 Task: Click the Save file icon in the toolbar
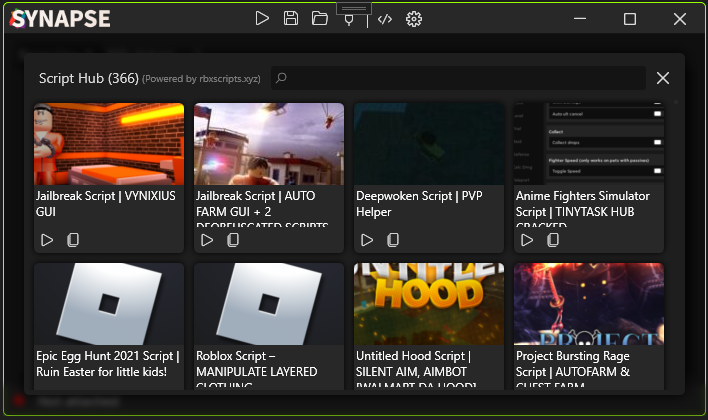(x=291, y=19)
